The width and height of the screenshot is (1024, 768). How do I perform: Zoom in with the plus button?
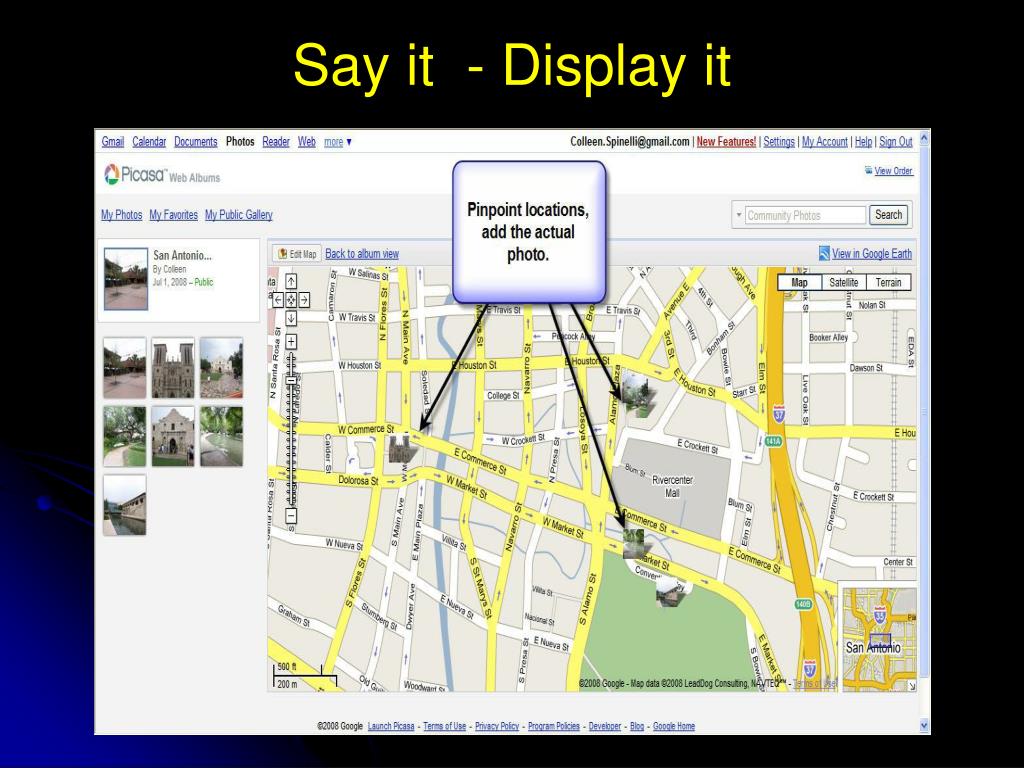291,341
